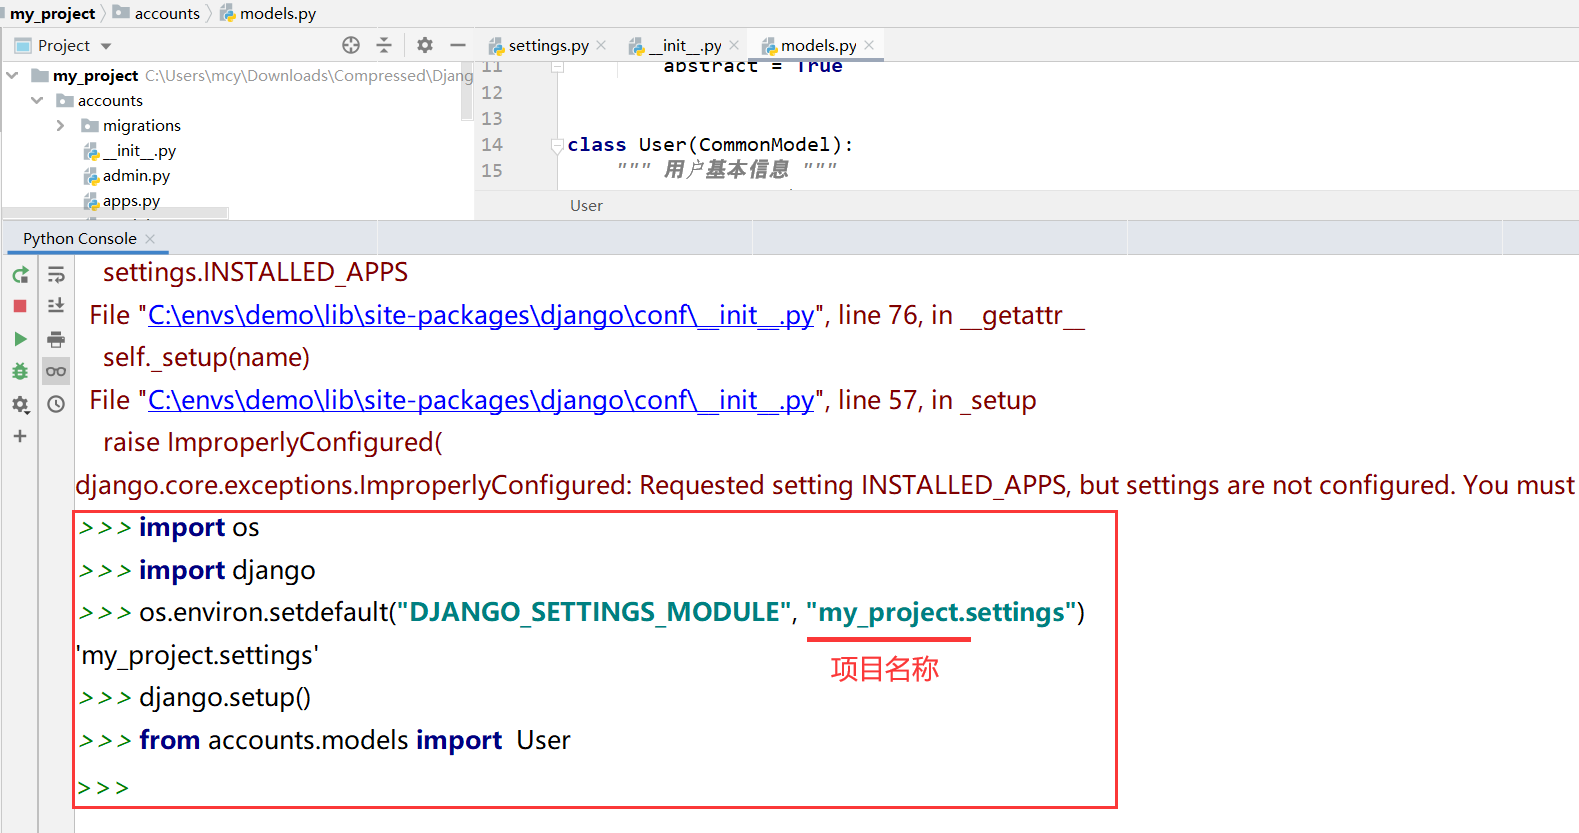The image size is (1579, 833).
Task: Click the locate target icon in Project panel
Action: [351, 45]
